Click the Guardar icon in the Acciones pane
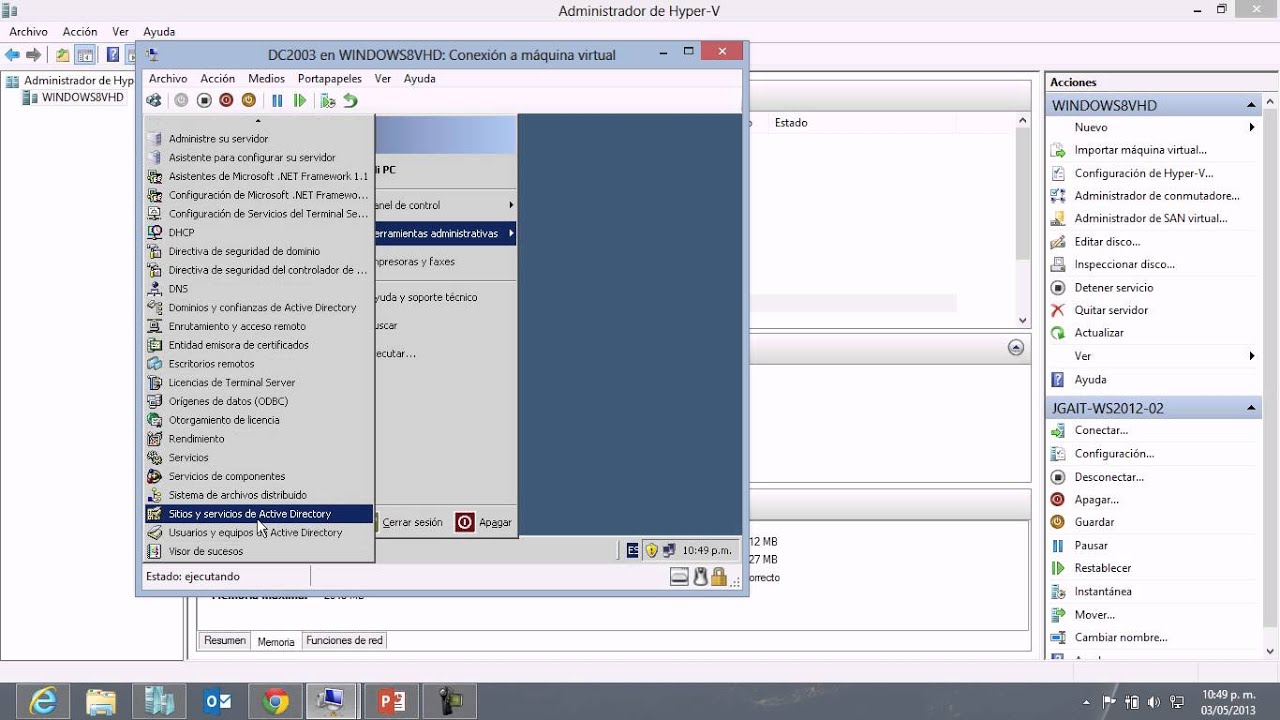The height and width of the screenshot is (720, 1280). 1058,522
